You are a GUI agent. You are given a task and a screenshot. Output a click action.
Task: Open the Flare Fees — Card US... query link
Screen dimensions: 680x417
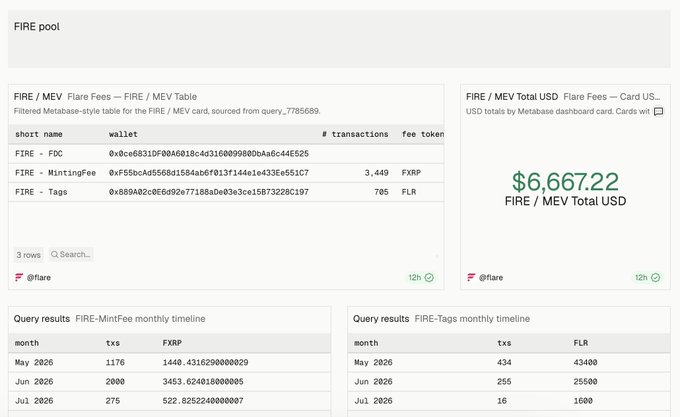611,97
